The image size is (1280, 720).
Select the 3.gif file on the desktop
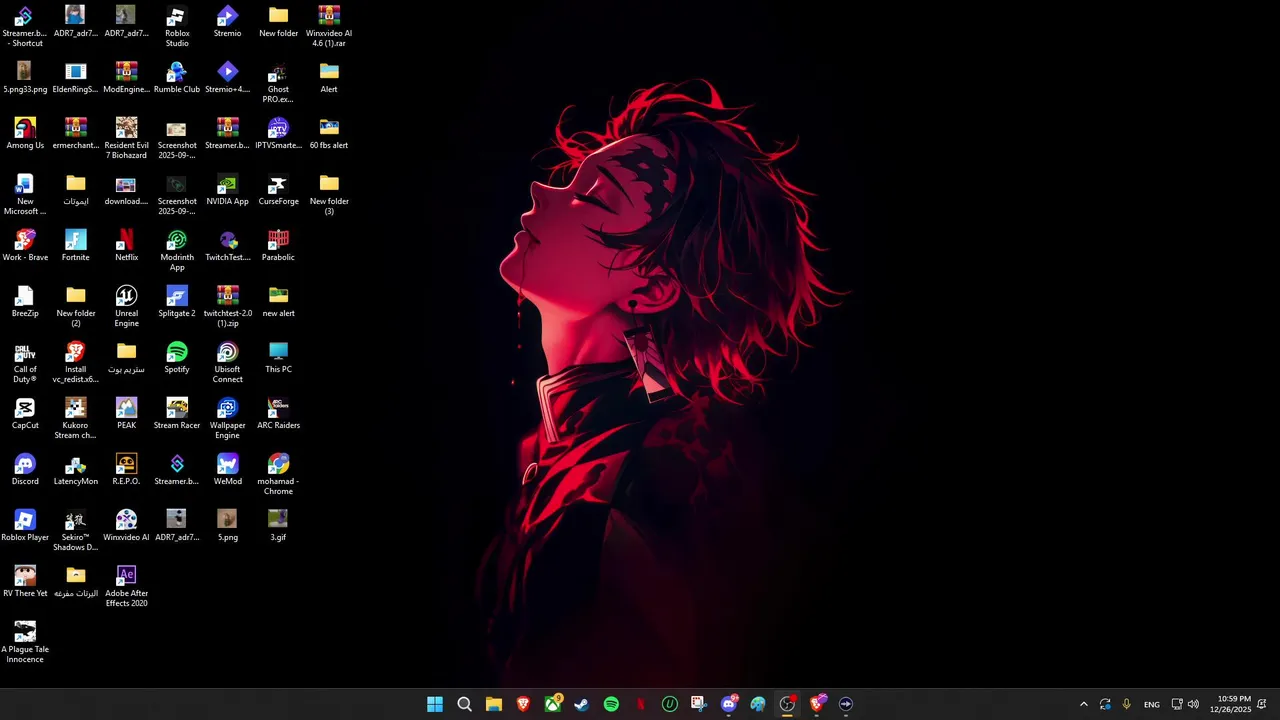[x=278, y=526]
